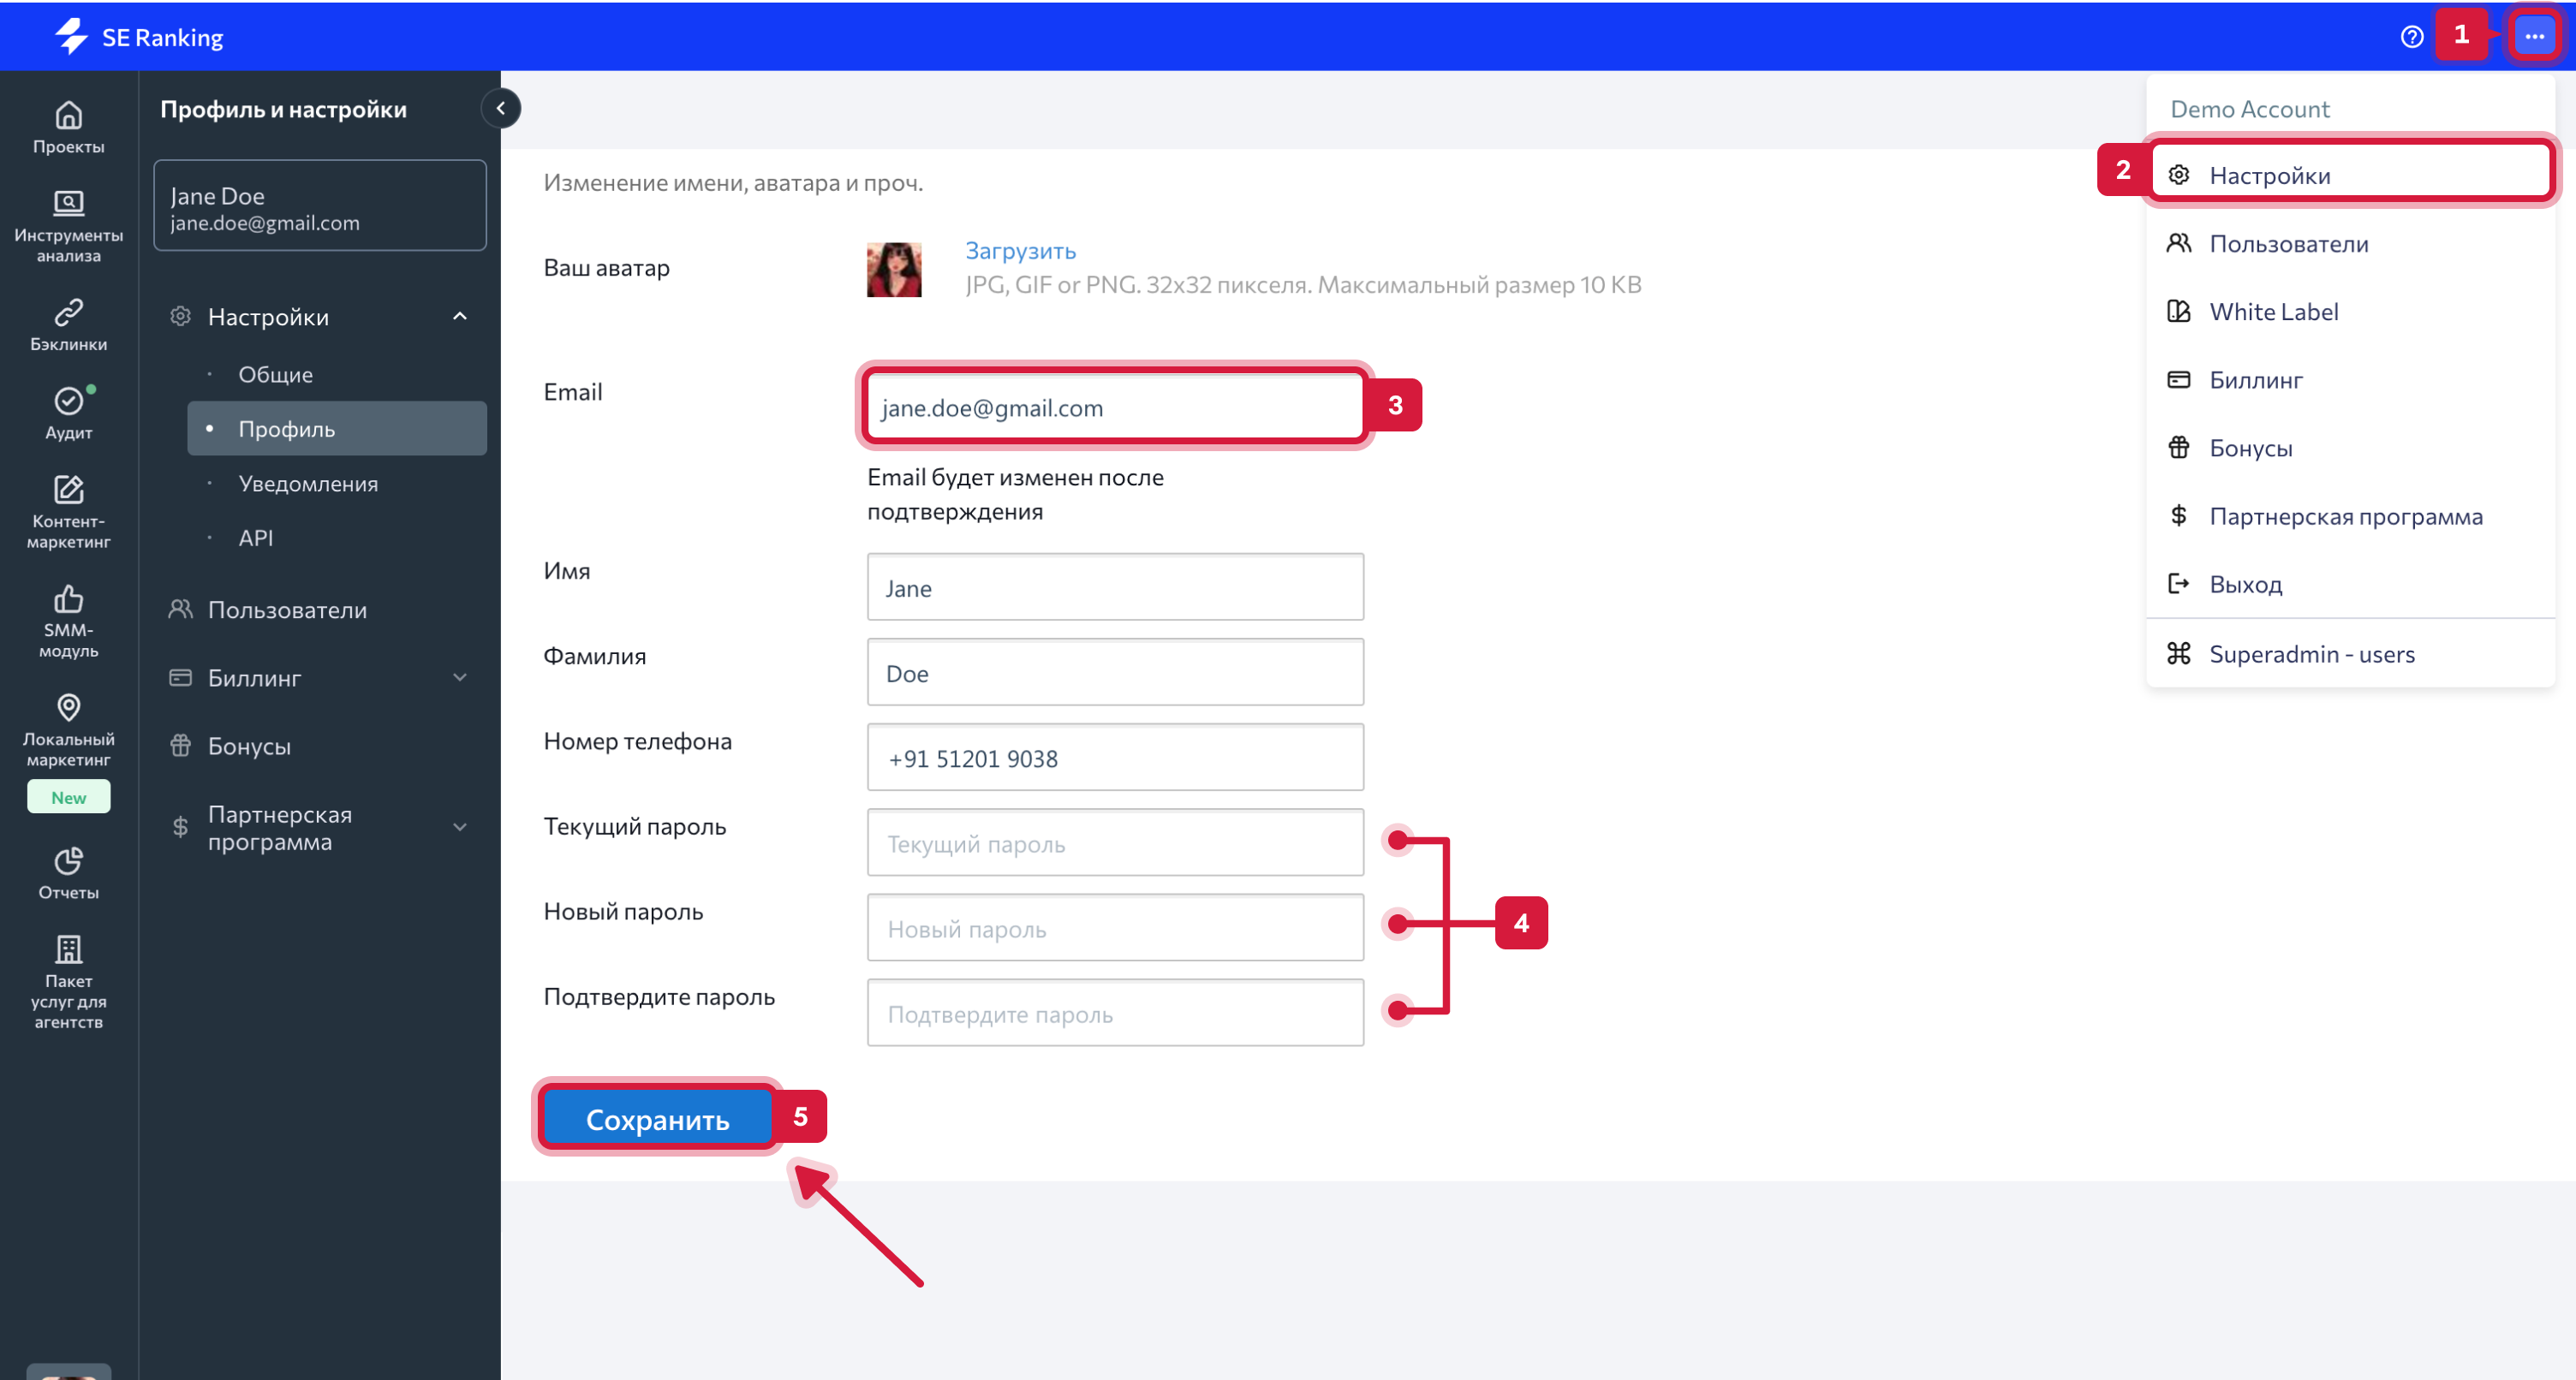Open Инструменты анализа in the sidebar
This screenshot has width=2576, height=1380.
point(68,227)
